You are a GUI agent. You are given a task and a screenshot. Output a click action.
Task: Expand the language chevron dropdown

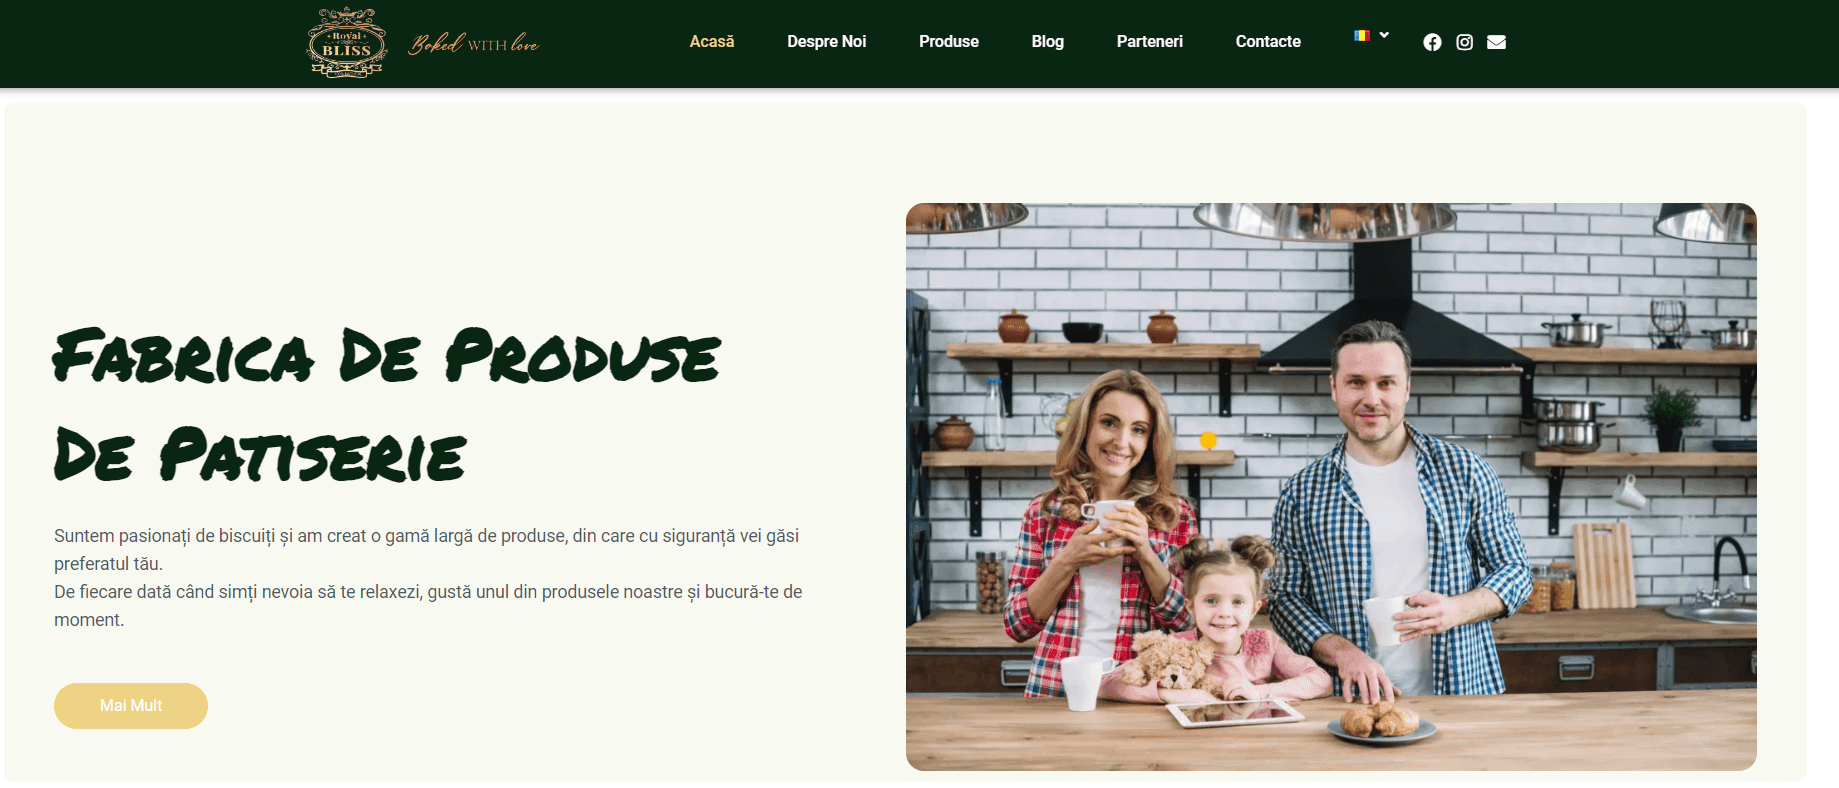(1384, 35)
